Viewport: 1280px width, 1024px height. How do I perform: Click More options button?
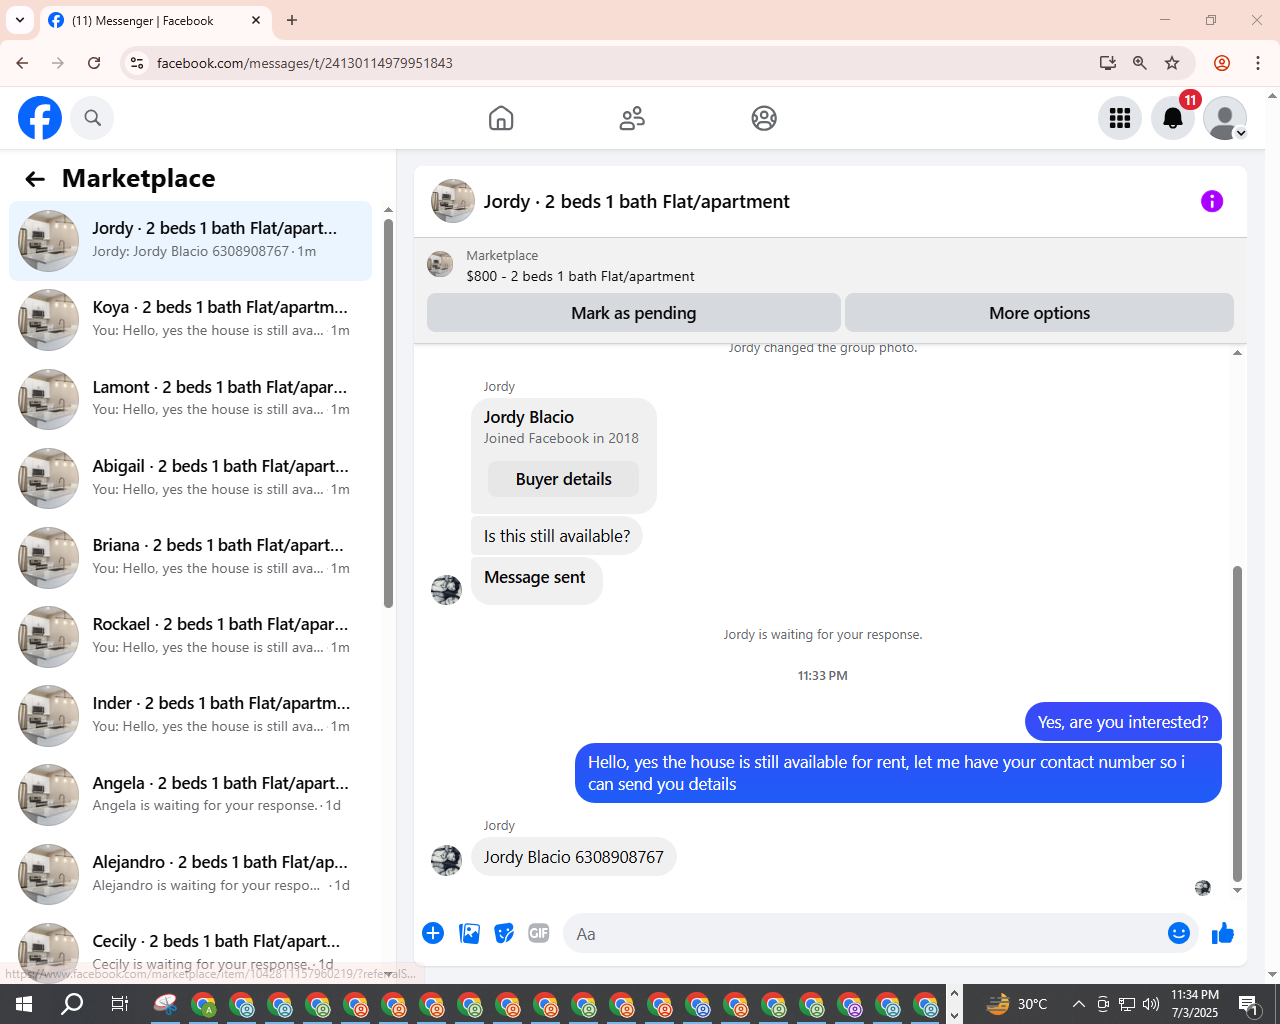click(1039, 312)
